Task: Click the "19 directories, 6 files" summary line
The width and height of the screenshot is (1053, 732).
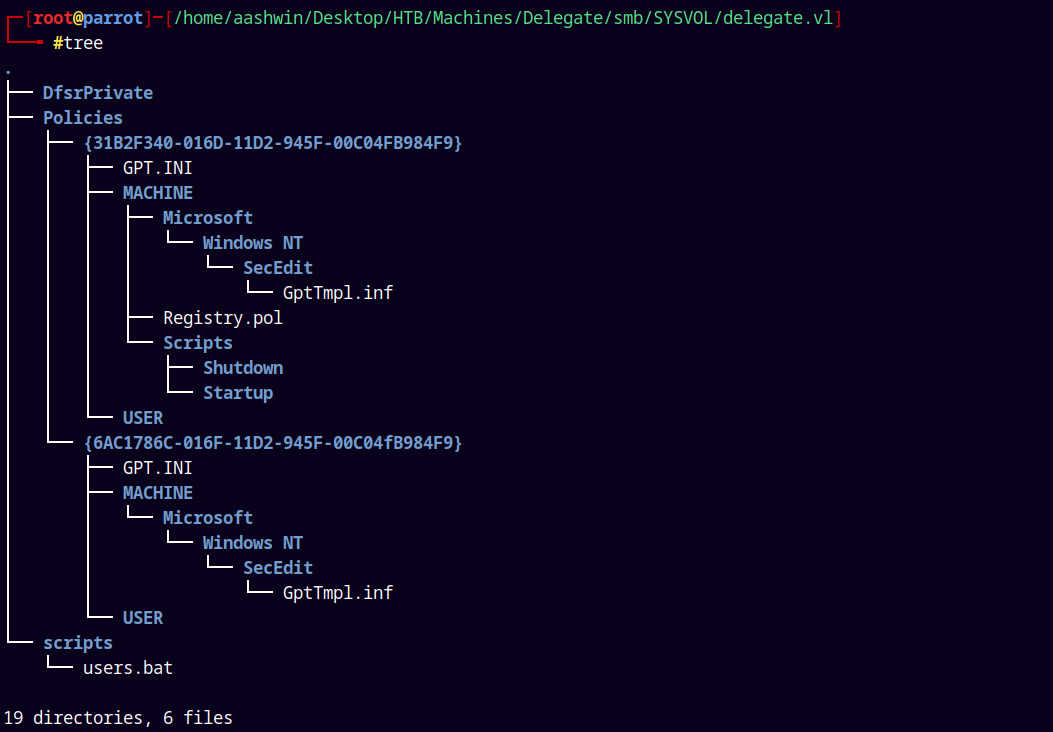Action: click(x=118, y=718)
